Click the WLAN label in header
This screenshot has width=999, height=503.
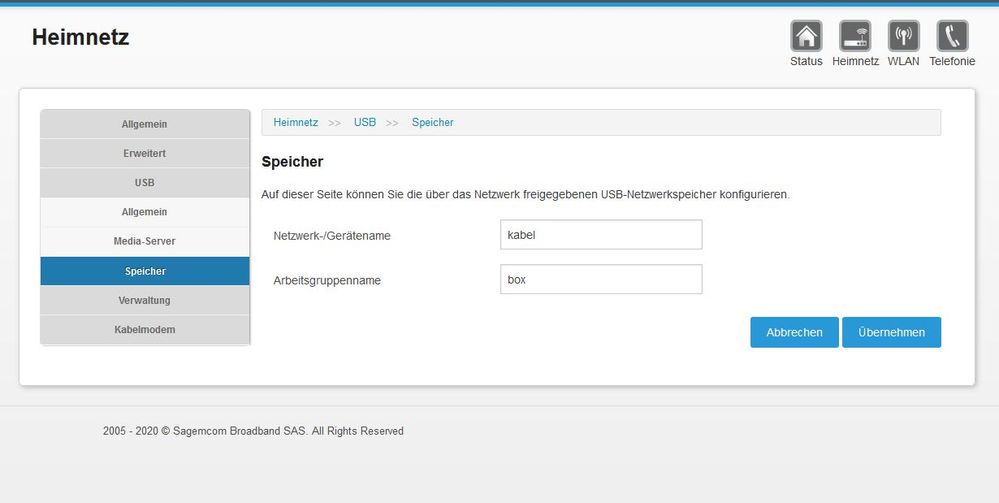coord(903,61)
